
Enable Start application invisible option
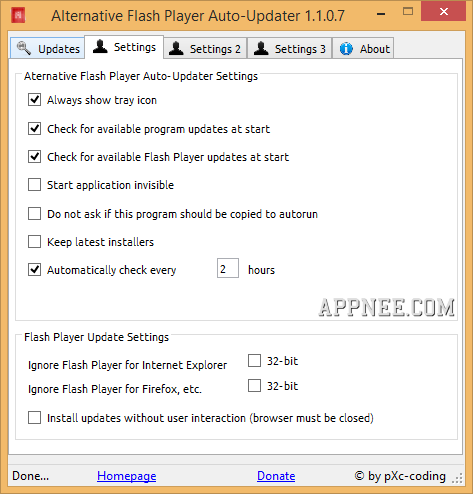(x=35, y=185)
